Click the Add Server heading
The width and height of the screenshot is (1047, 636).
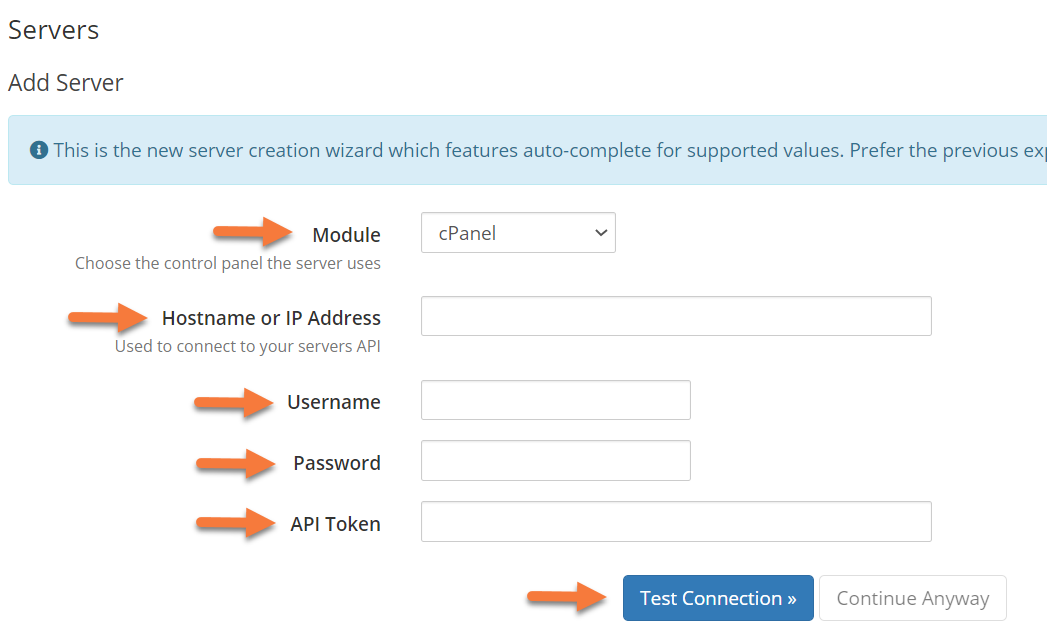pos(66,82)
